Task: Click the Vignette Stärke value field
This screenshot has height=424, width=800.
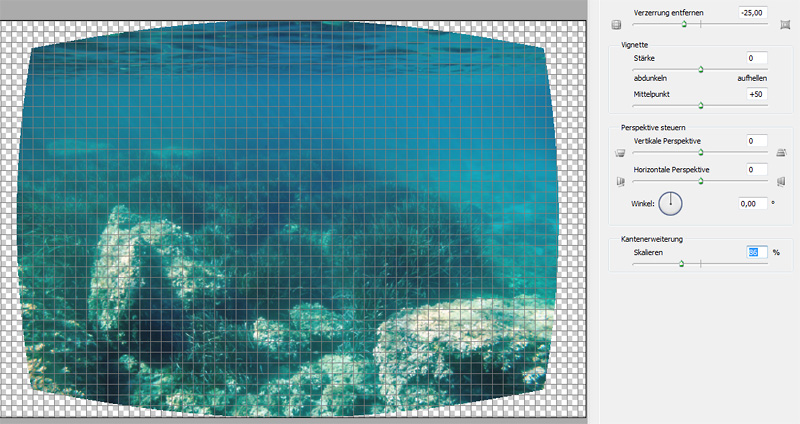Action: pos(751,59)
